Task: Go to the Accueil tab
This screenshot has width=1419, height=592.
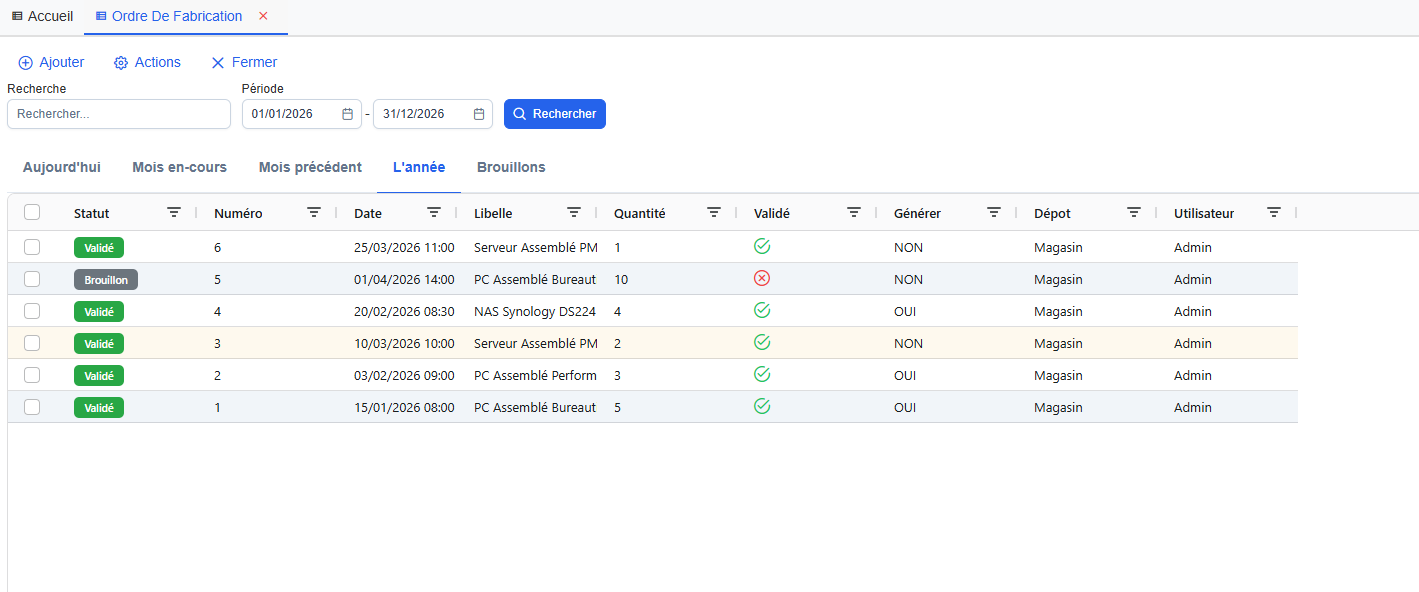Action: click(42, 16)
